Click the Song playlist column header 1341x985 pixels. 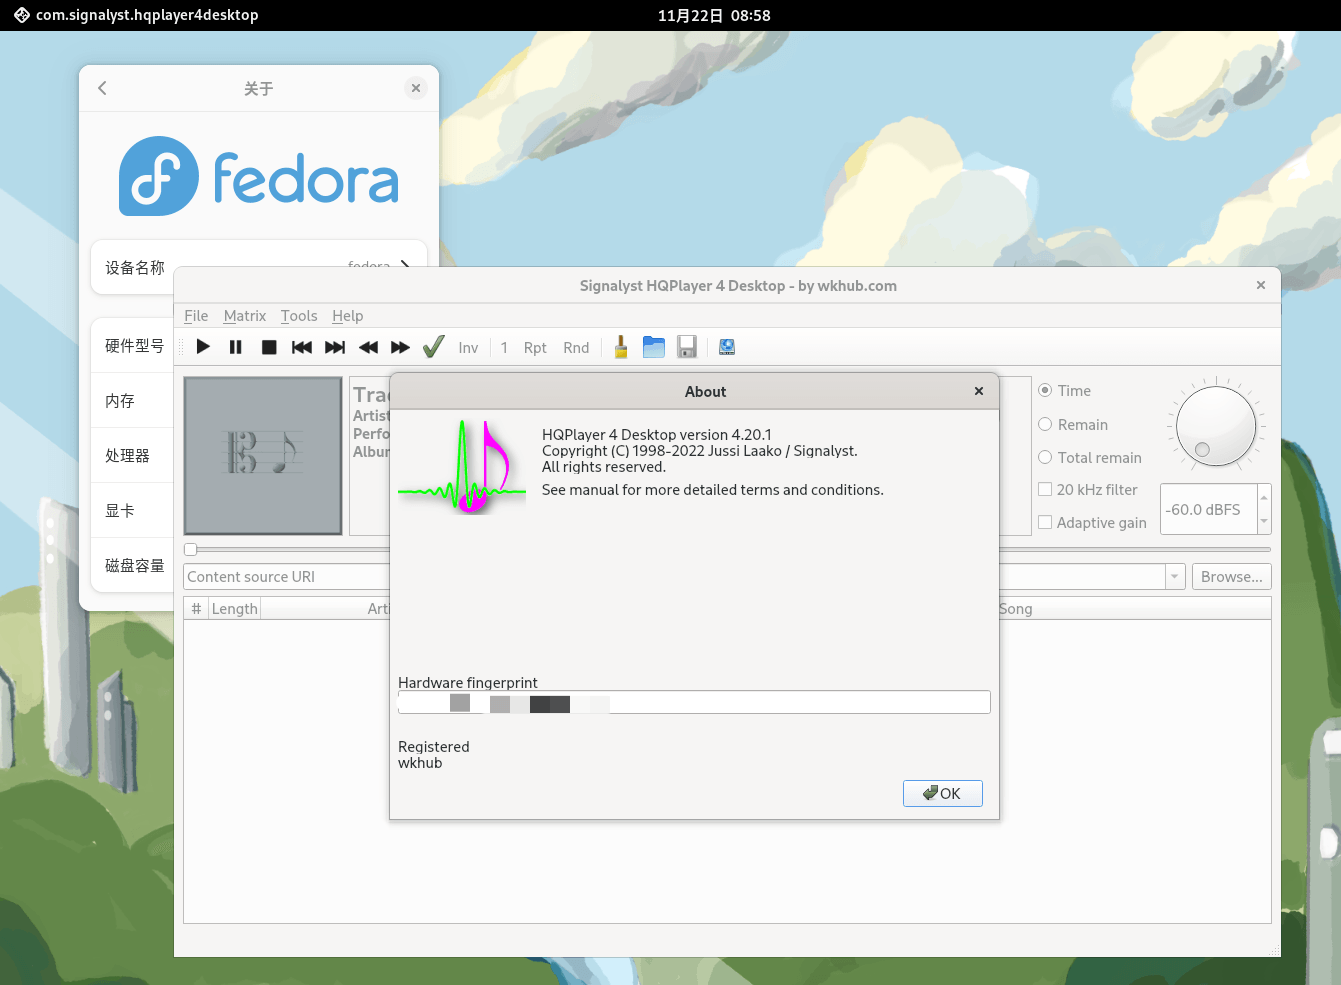pyautogui.click(x=1016, y=609)
